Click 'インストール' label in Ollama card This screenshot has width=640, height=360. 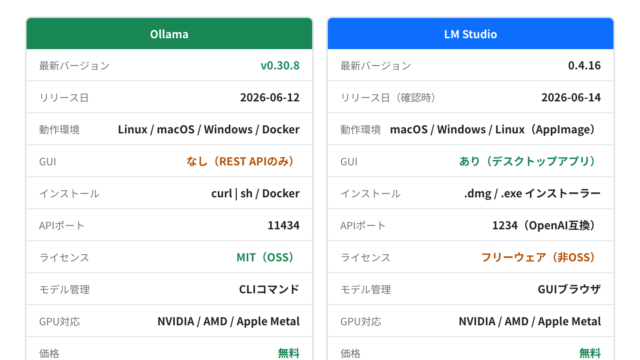coord(69,193)
